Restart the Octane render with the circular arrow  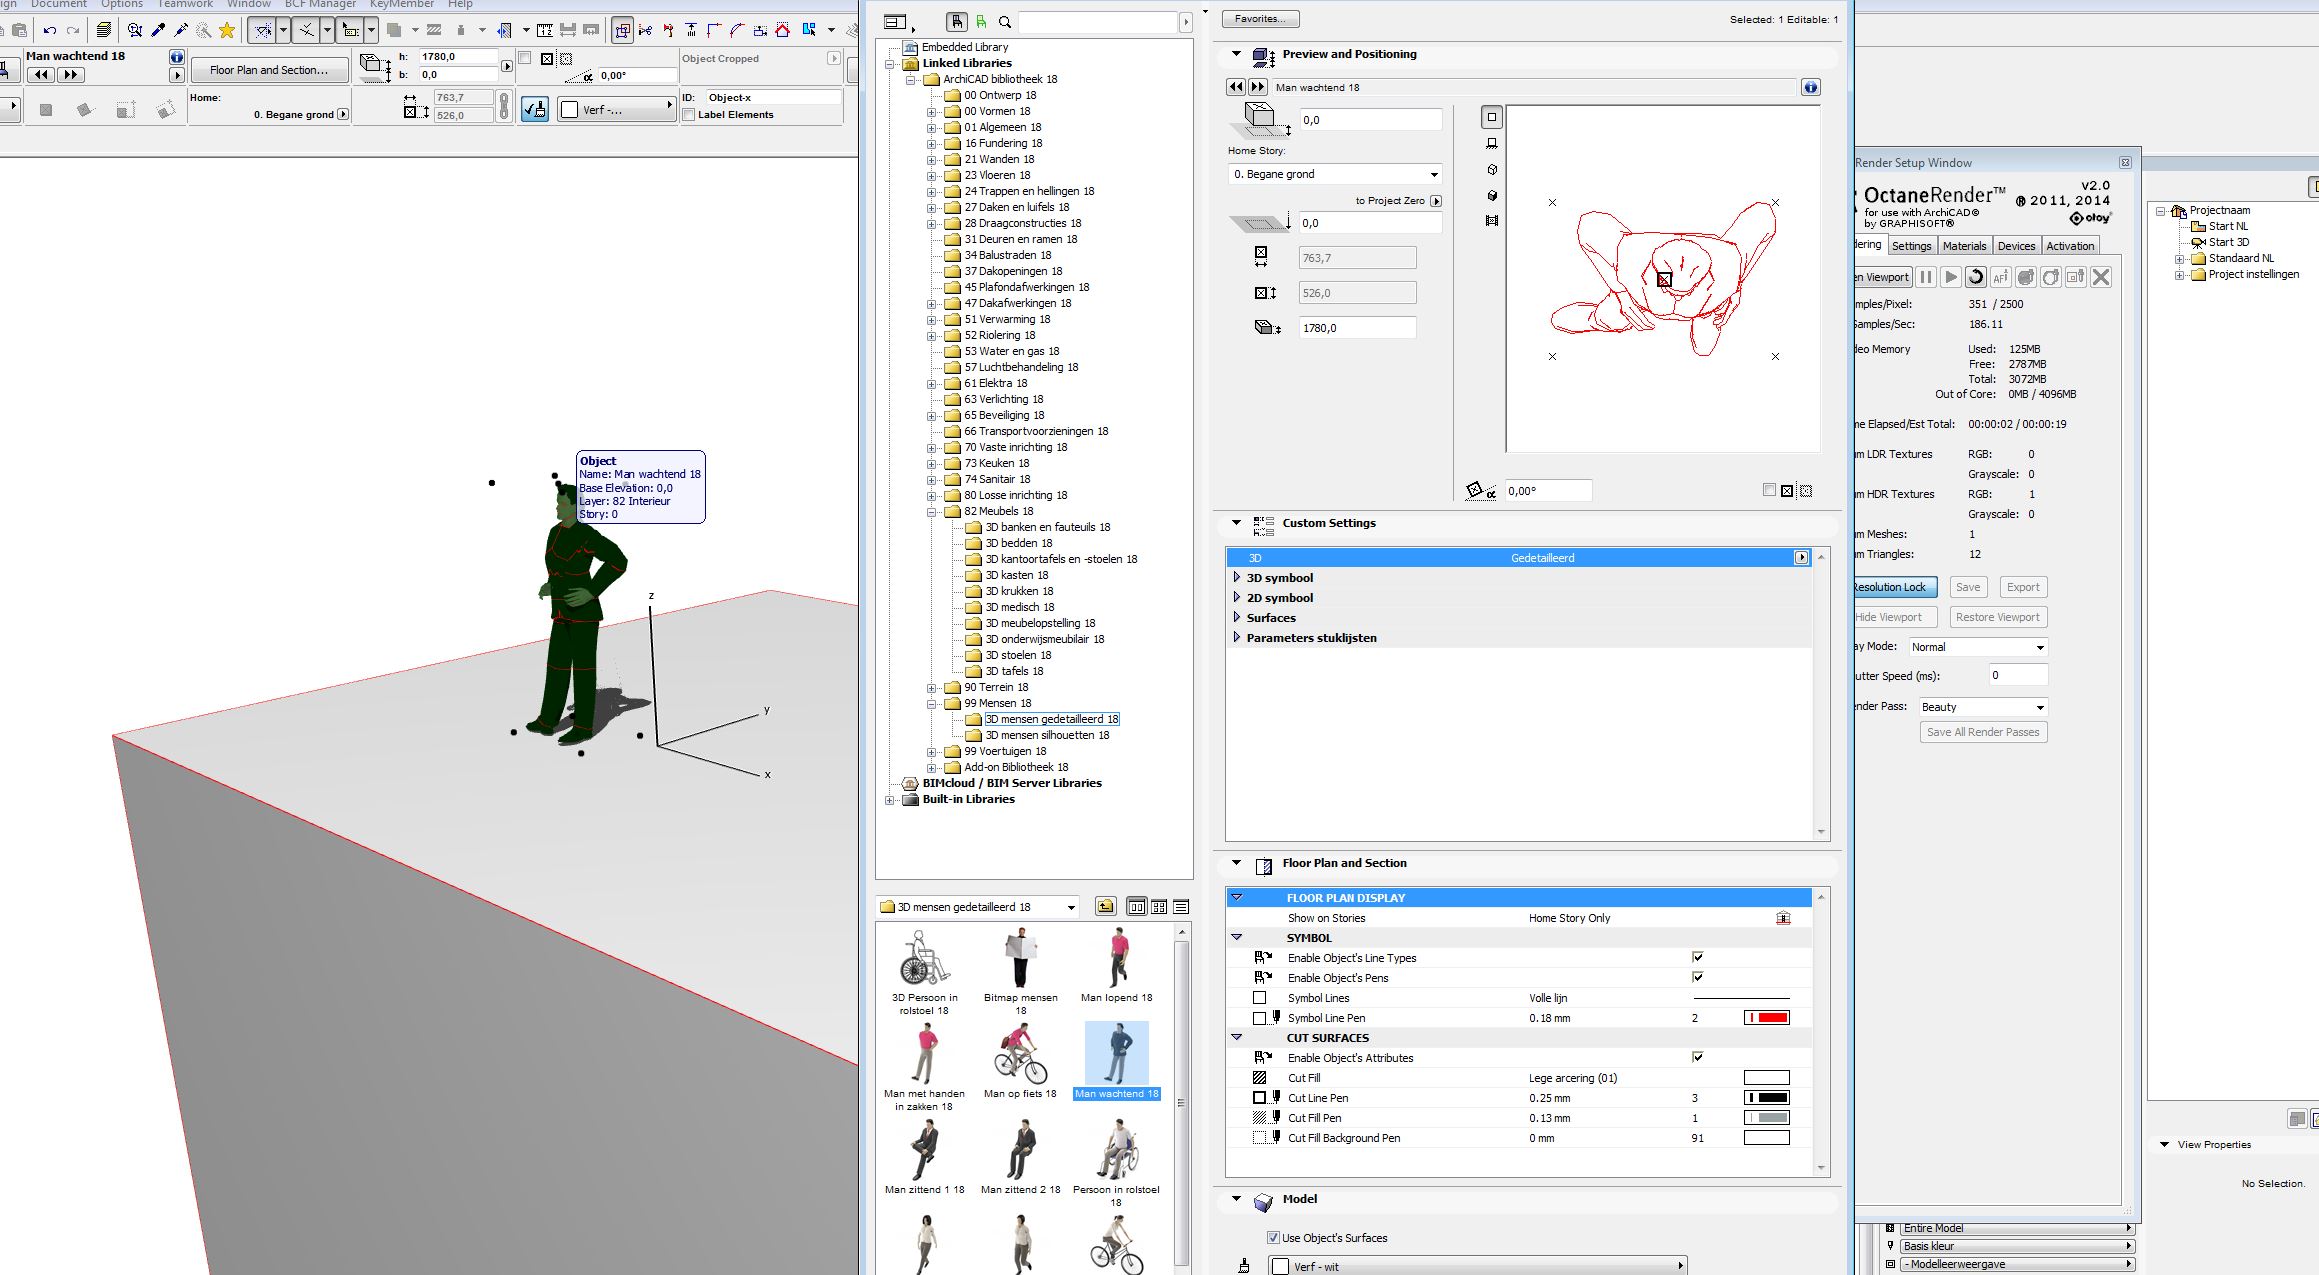click(1975, 278)
